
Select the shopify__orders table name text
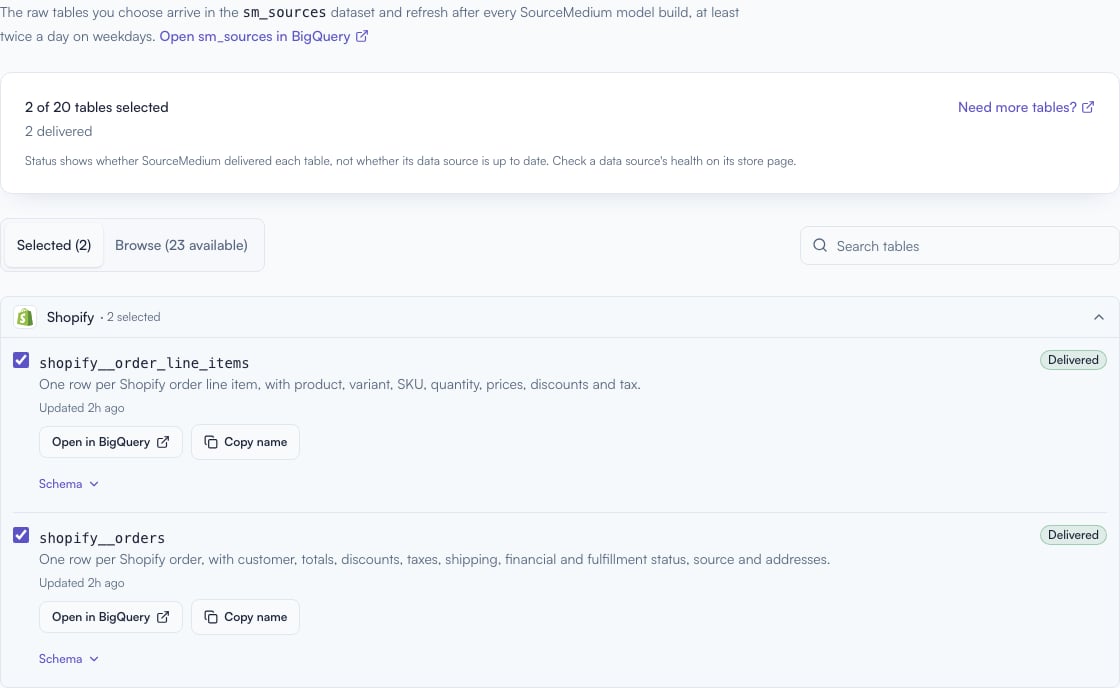click(x=102, y=538)
